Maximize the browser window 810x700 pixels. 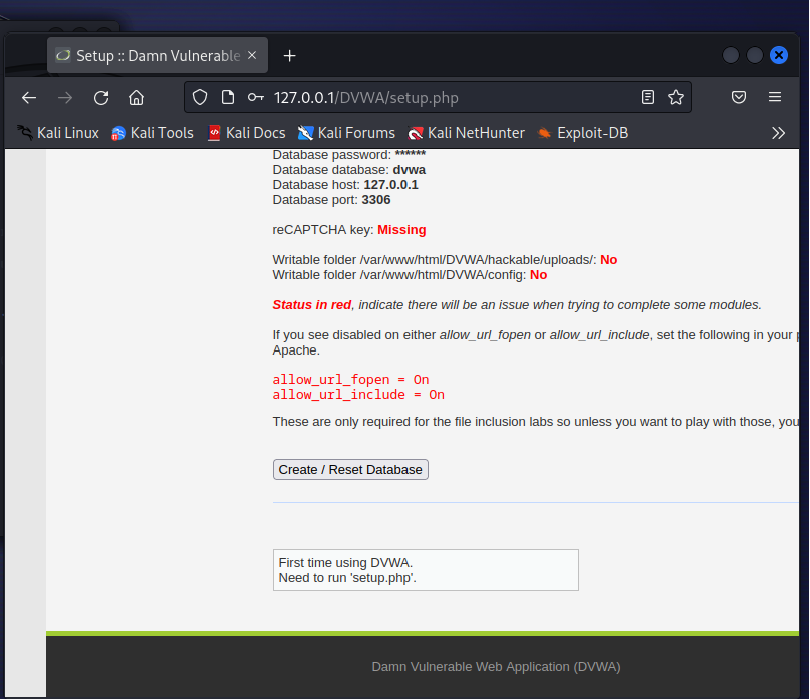(755, 55)
